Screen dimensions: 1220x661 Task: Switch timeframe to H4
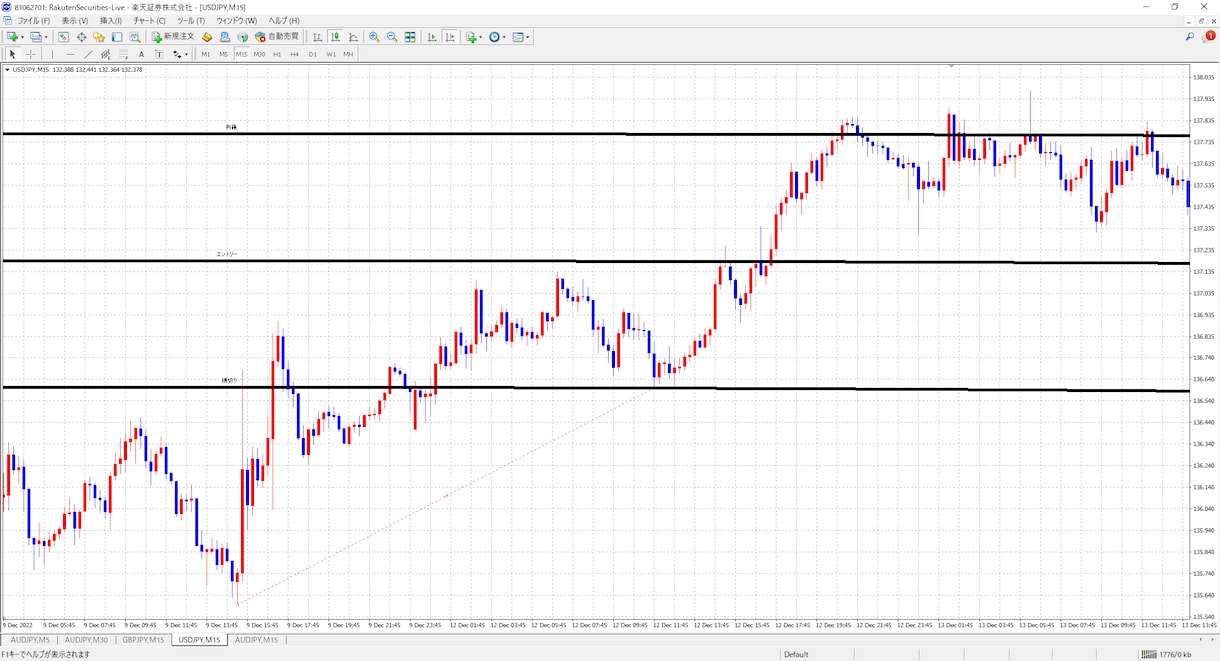click(295, 54)
